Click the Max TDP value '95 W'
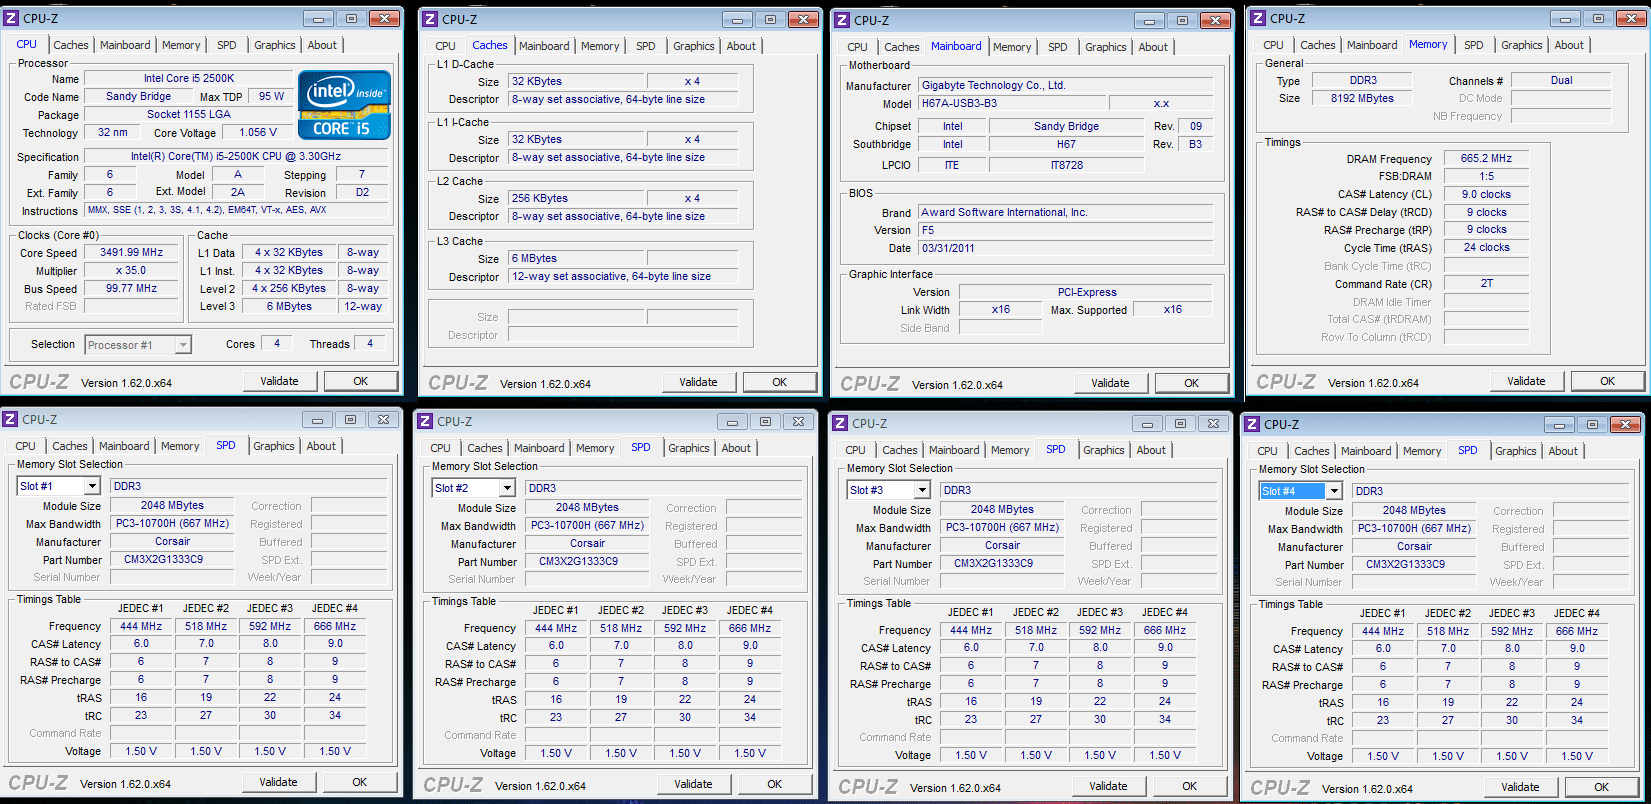Screen dimensions: 1651x804 (x=271, y=96)
